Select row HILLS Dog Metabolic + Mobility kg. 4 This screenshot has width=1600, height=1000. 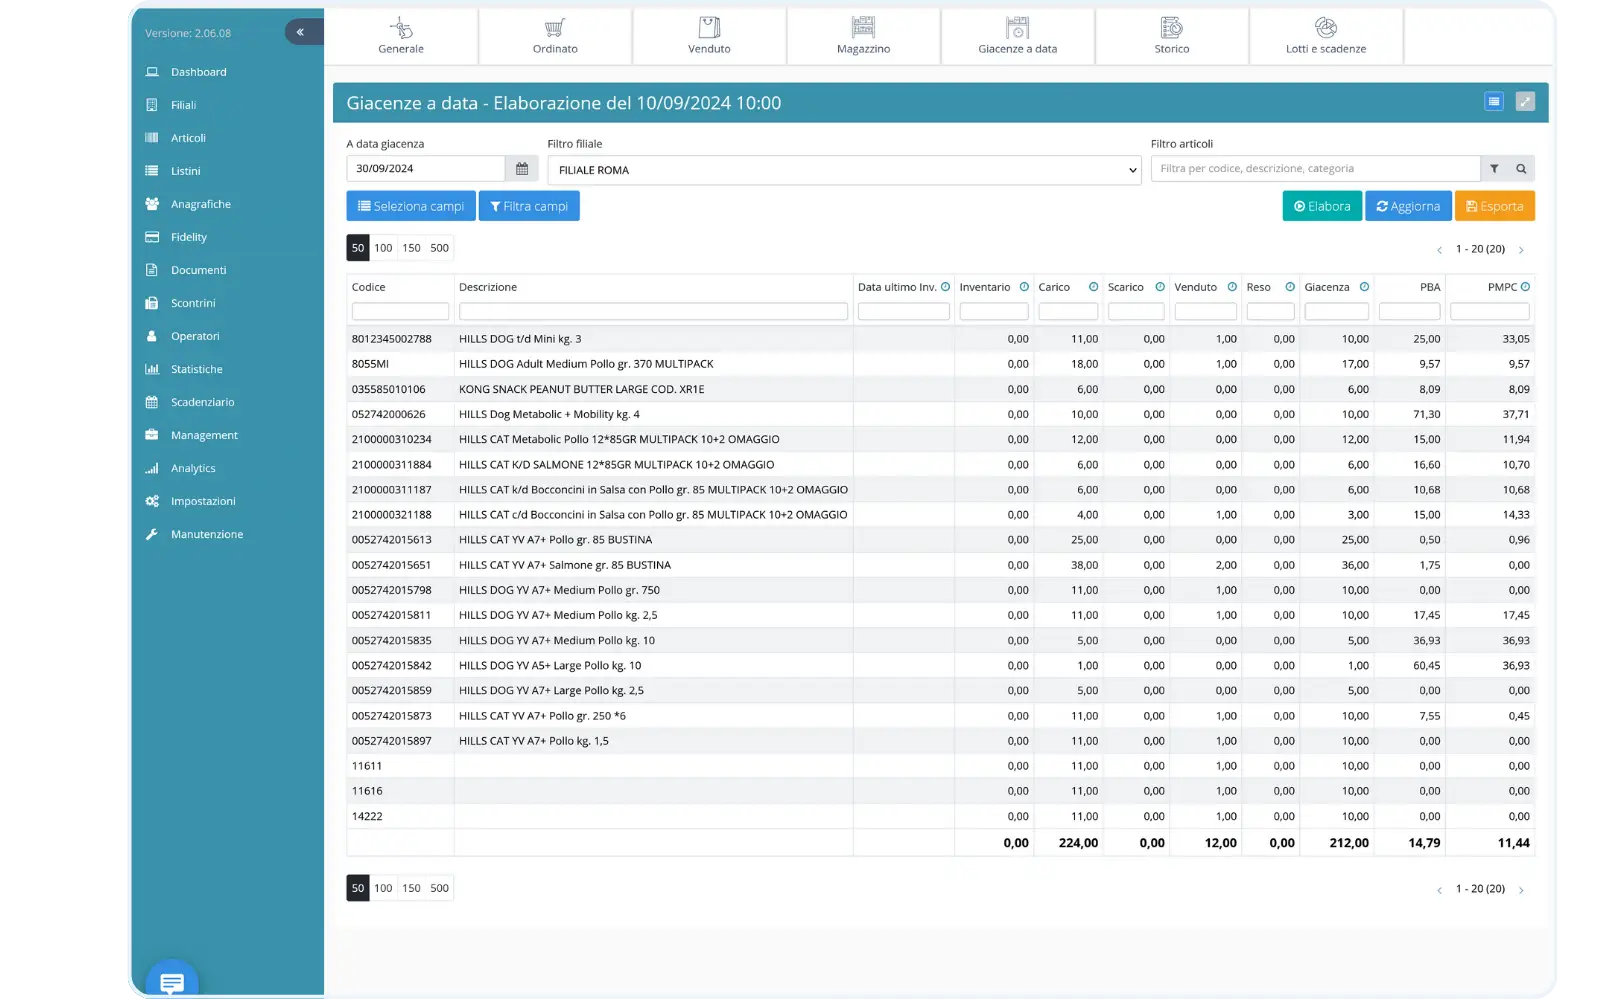(x=940, y=414)
